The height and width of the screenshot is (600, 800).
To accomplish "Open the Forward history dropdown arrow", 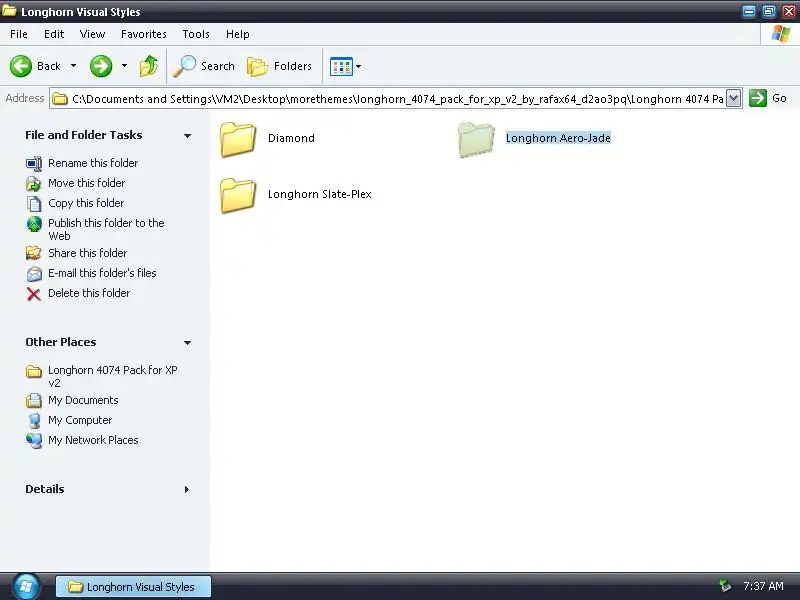I will pos(124,66).
